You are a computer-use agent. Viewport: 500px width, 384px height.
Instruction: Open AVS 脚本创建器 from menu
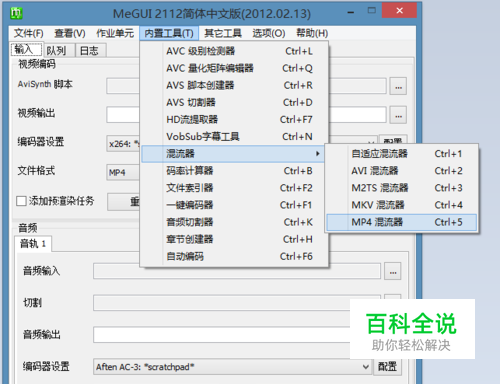[234, 85]
